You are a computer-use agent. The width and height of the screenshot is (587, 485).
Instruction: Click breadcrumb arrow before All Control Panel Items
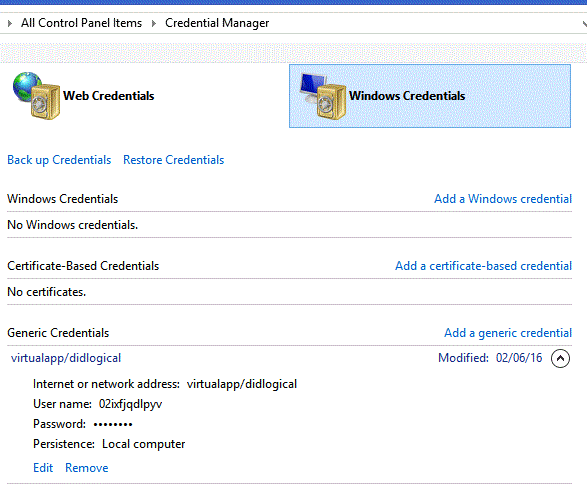click(10, 23)
